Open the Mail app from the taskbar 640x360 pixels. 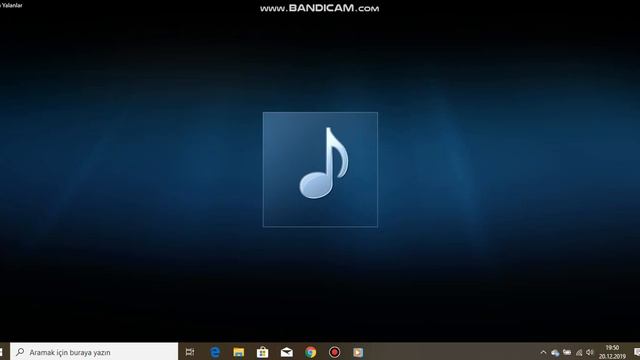[287, 352]
